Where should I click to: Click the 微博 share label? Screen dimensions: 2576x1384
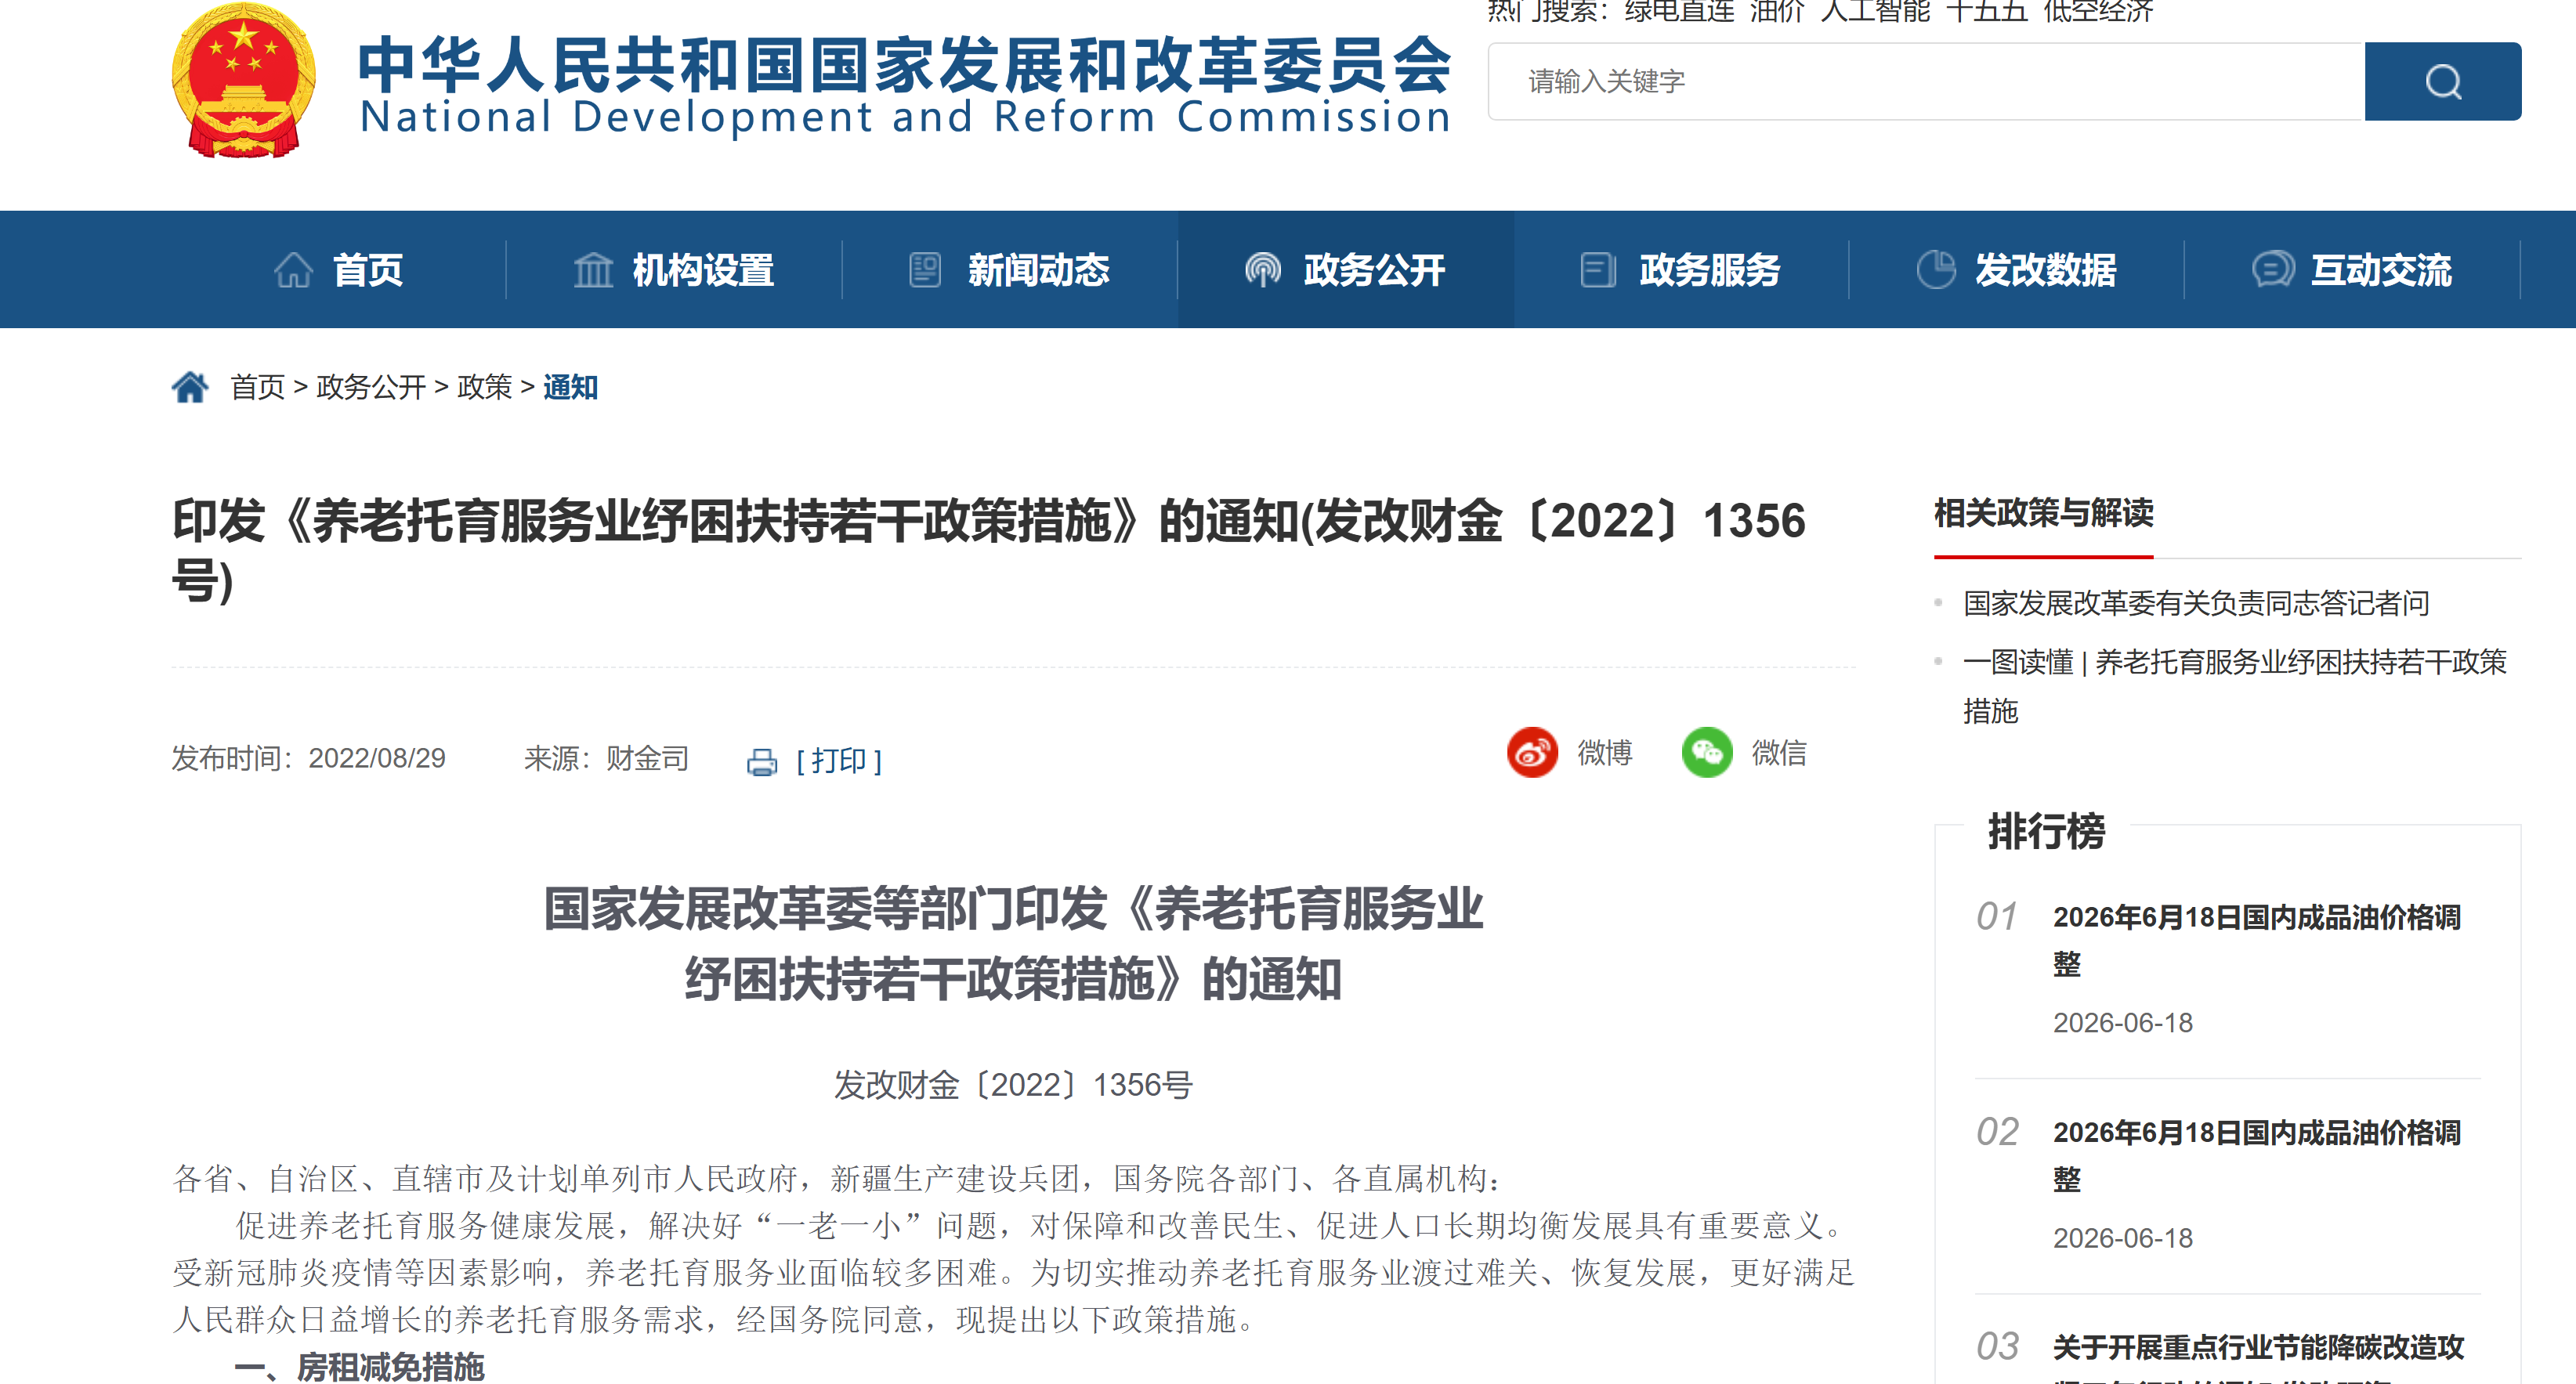tap(1604, 752)
